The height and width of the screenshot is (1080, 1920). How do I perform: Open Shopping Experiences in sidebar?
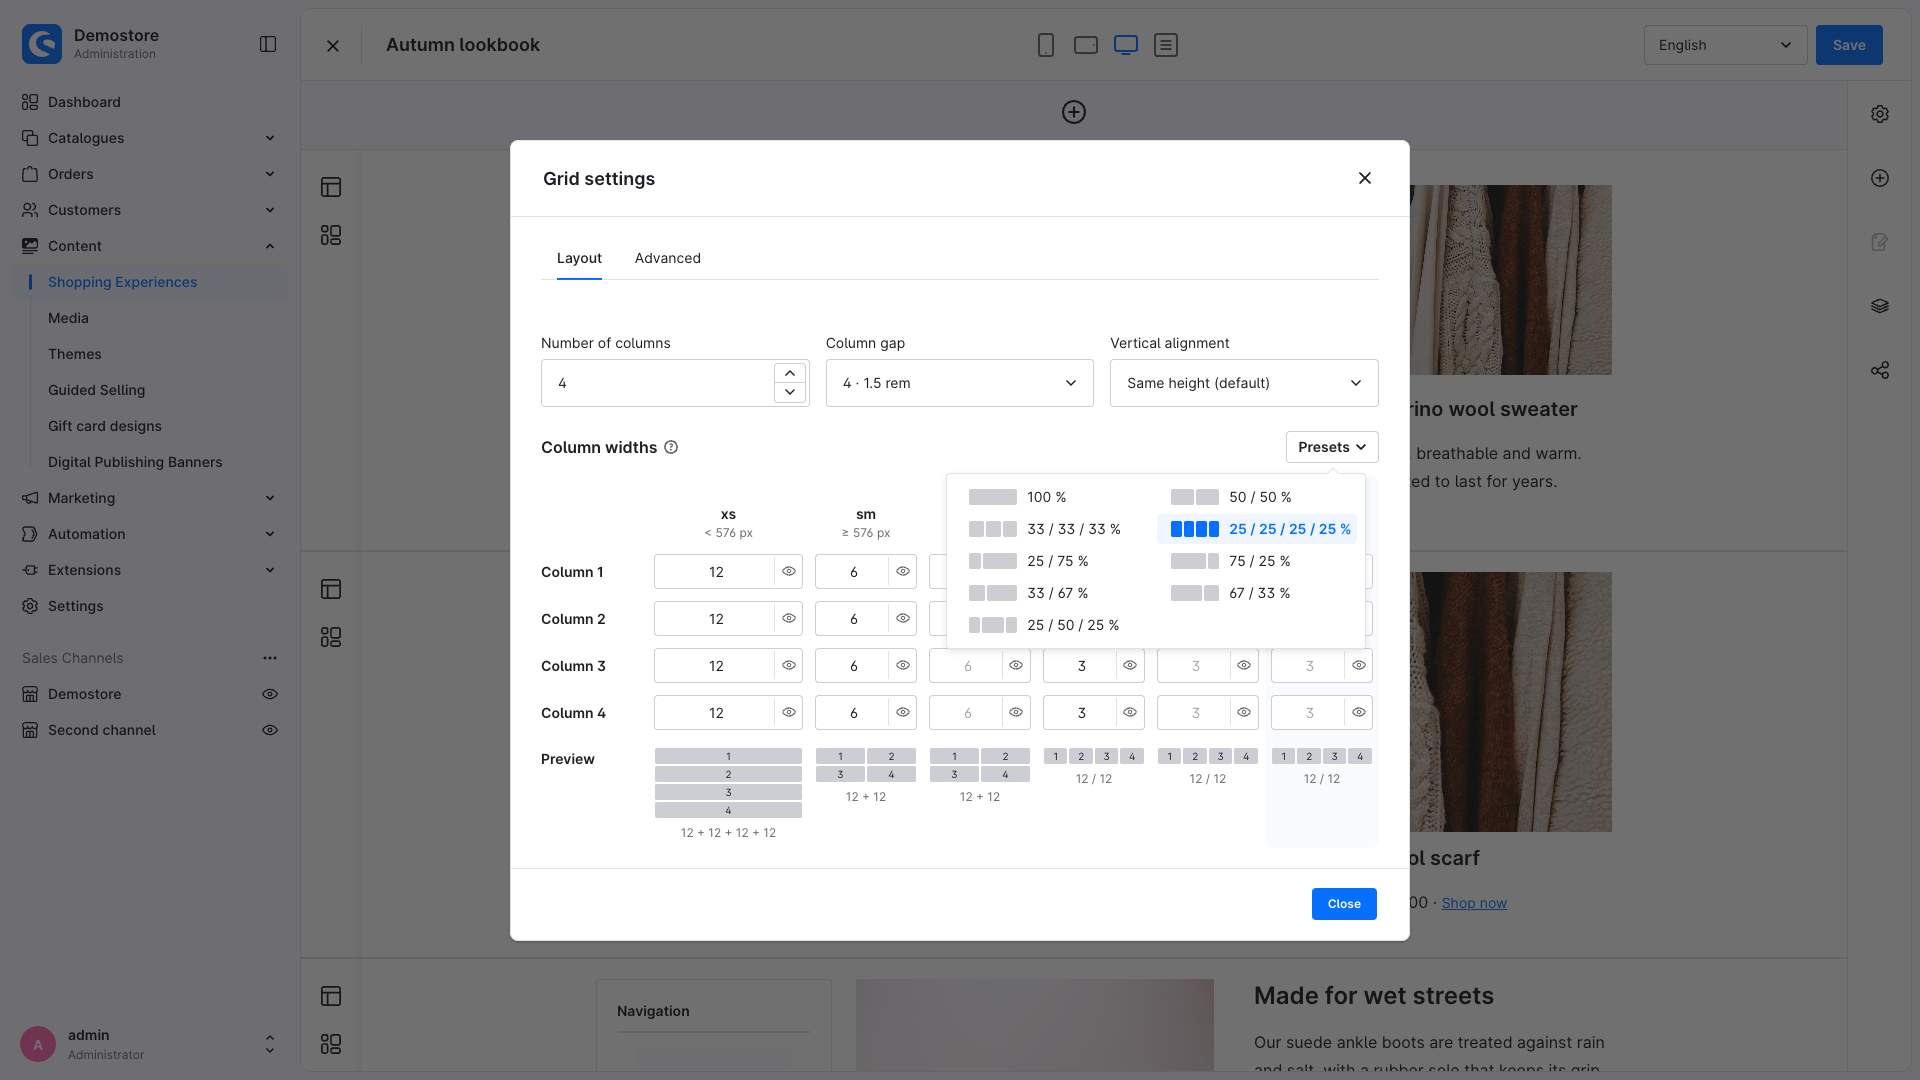point(150,282)
